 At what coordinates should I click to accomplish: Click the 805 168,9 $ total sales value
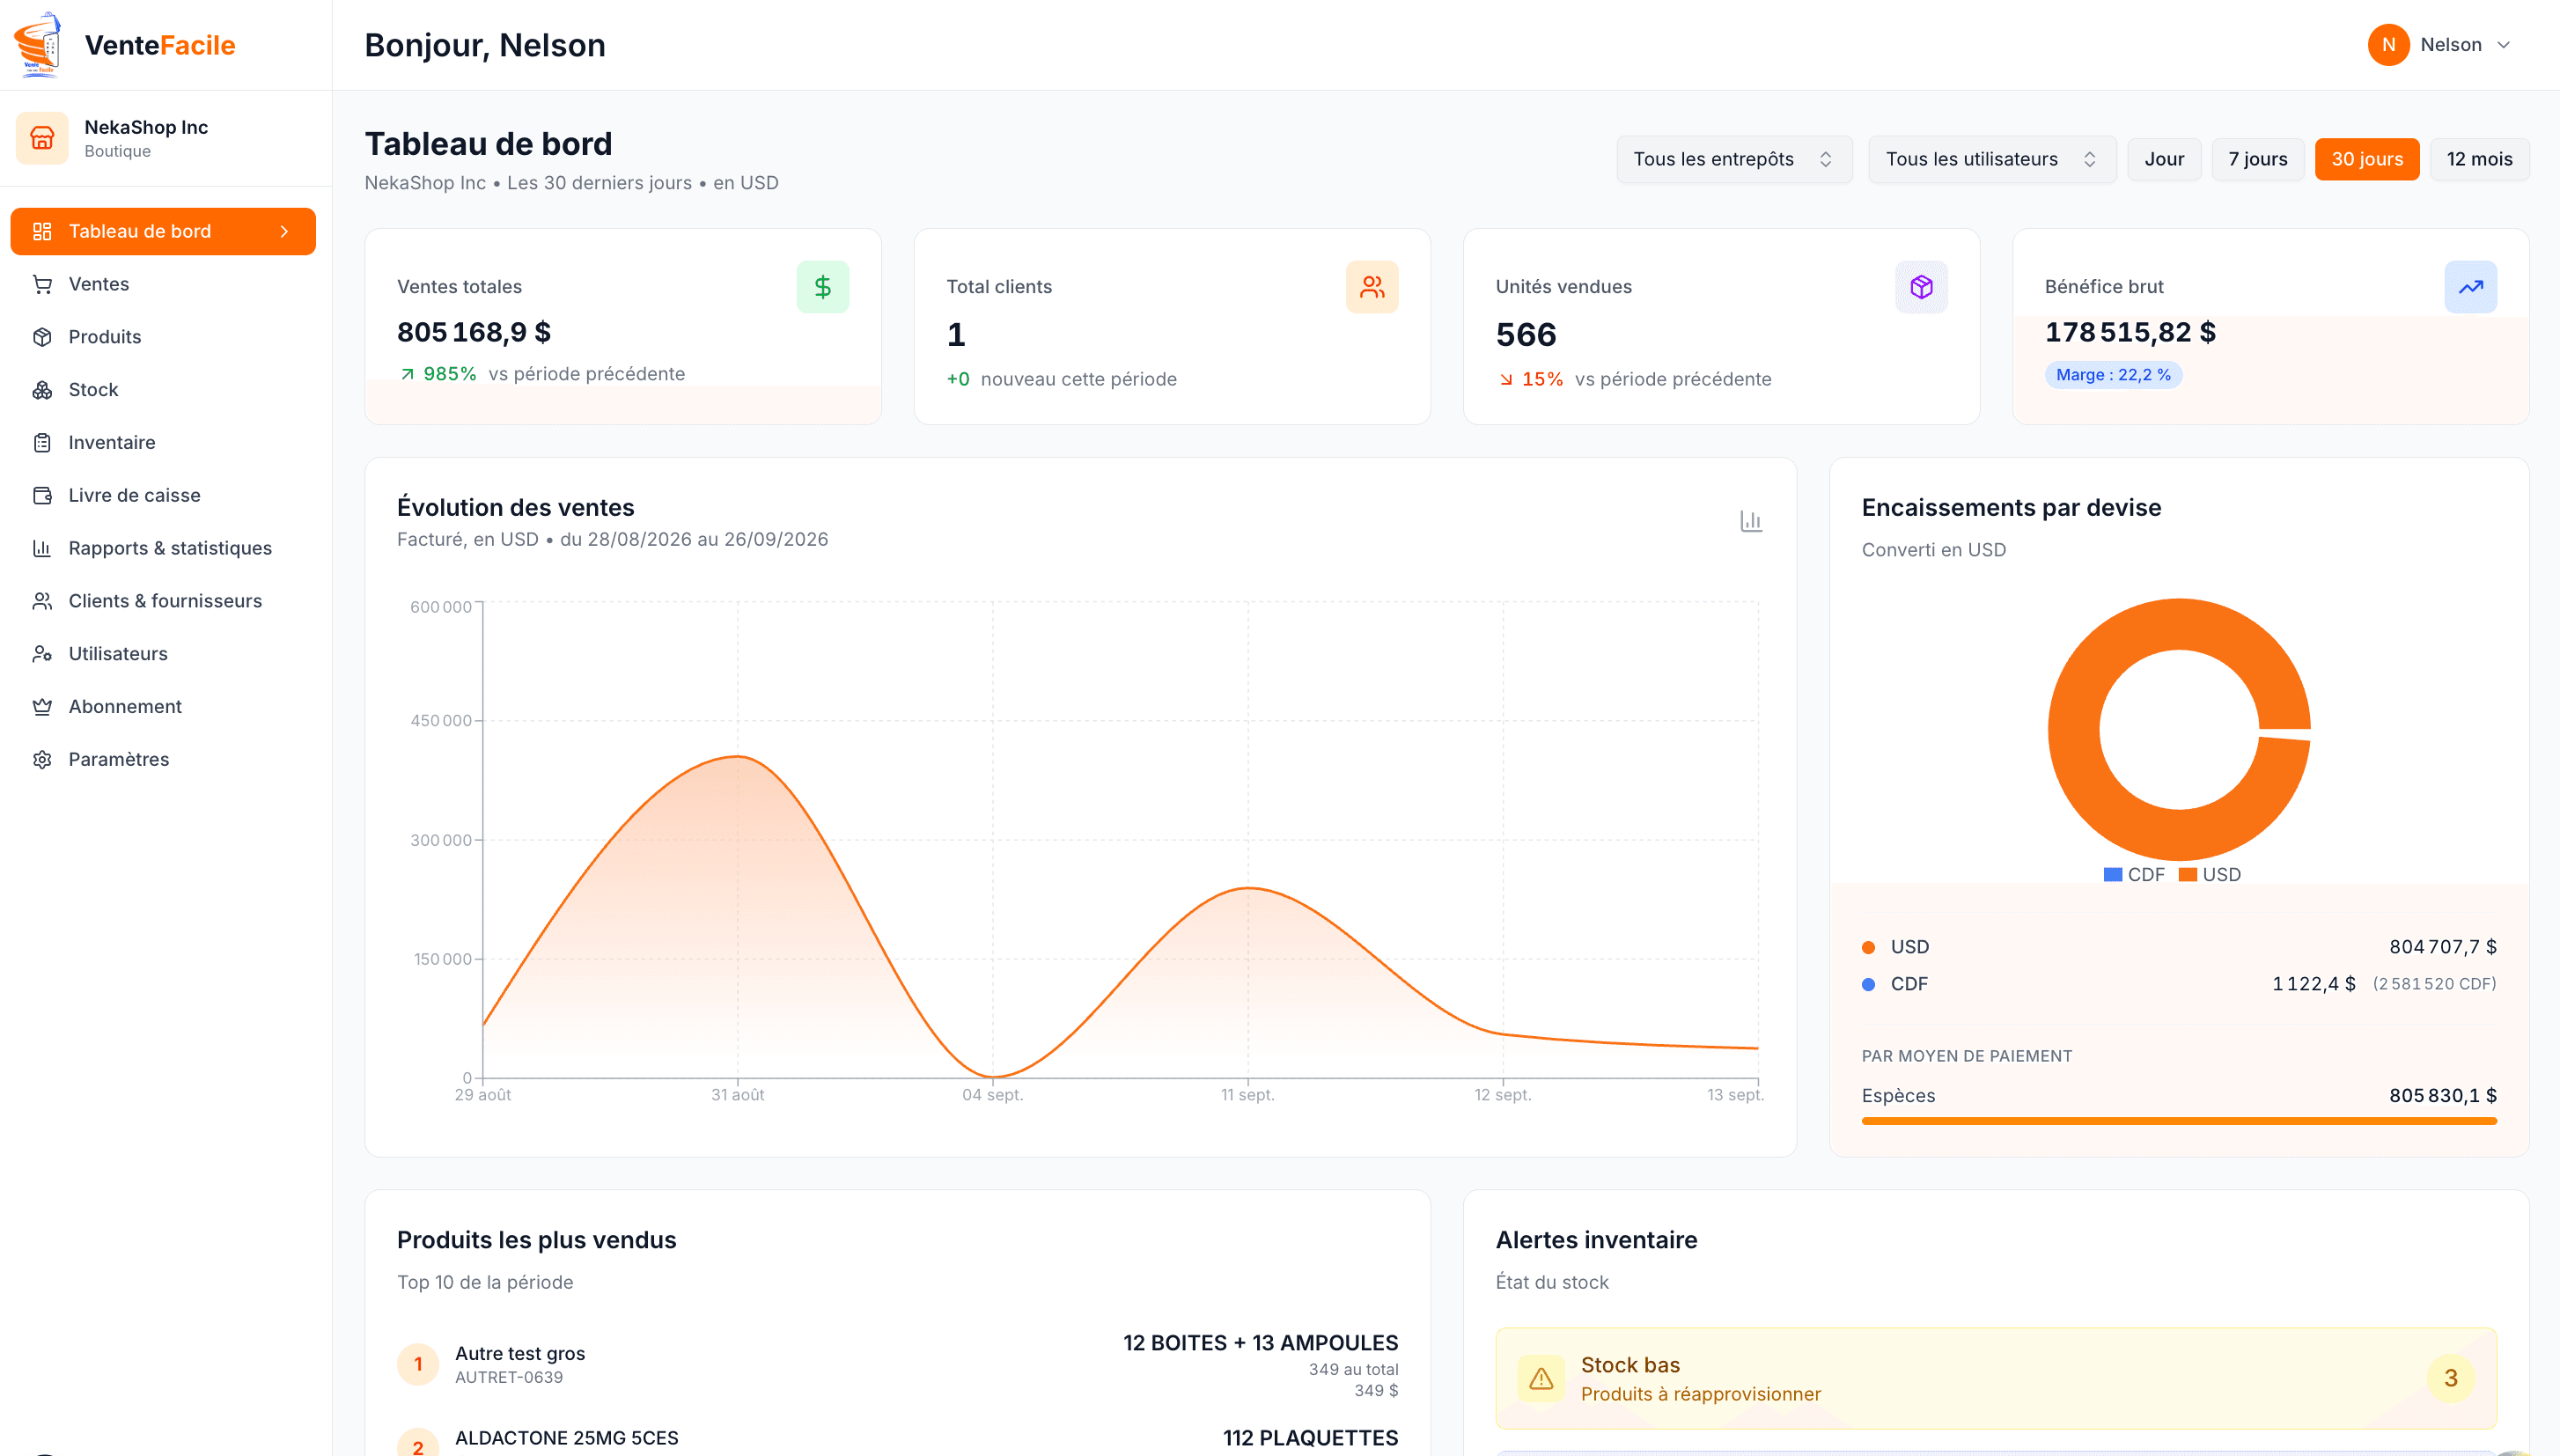[x=474, y=332]
